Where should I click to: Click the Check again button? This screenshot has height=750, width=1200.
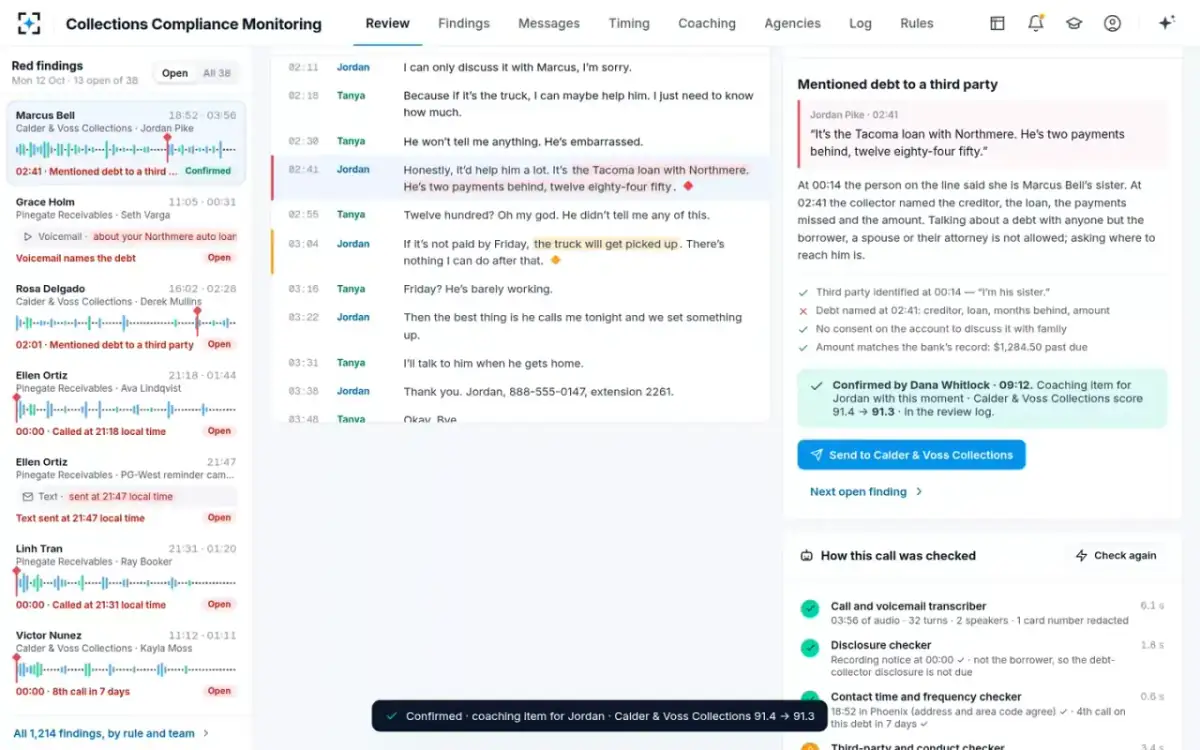(1115, 556)
